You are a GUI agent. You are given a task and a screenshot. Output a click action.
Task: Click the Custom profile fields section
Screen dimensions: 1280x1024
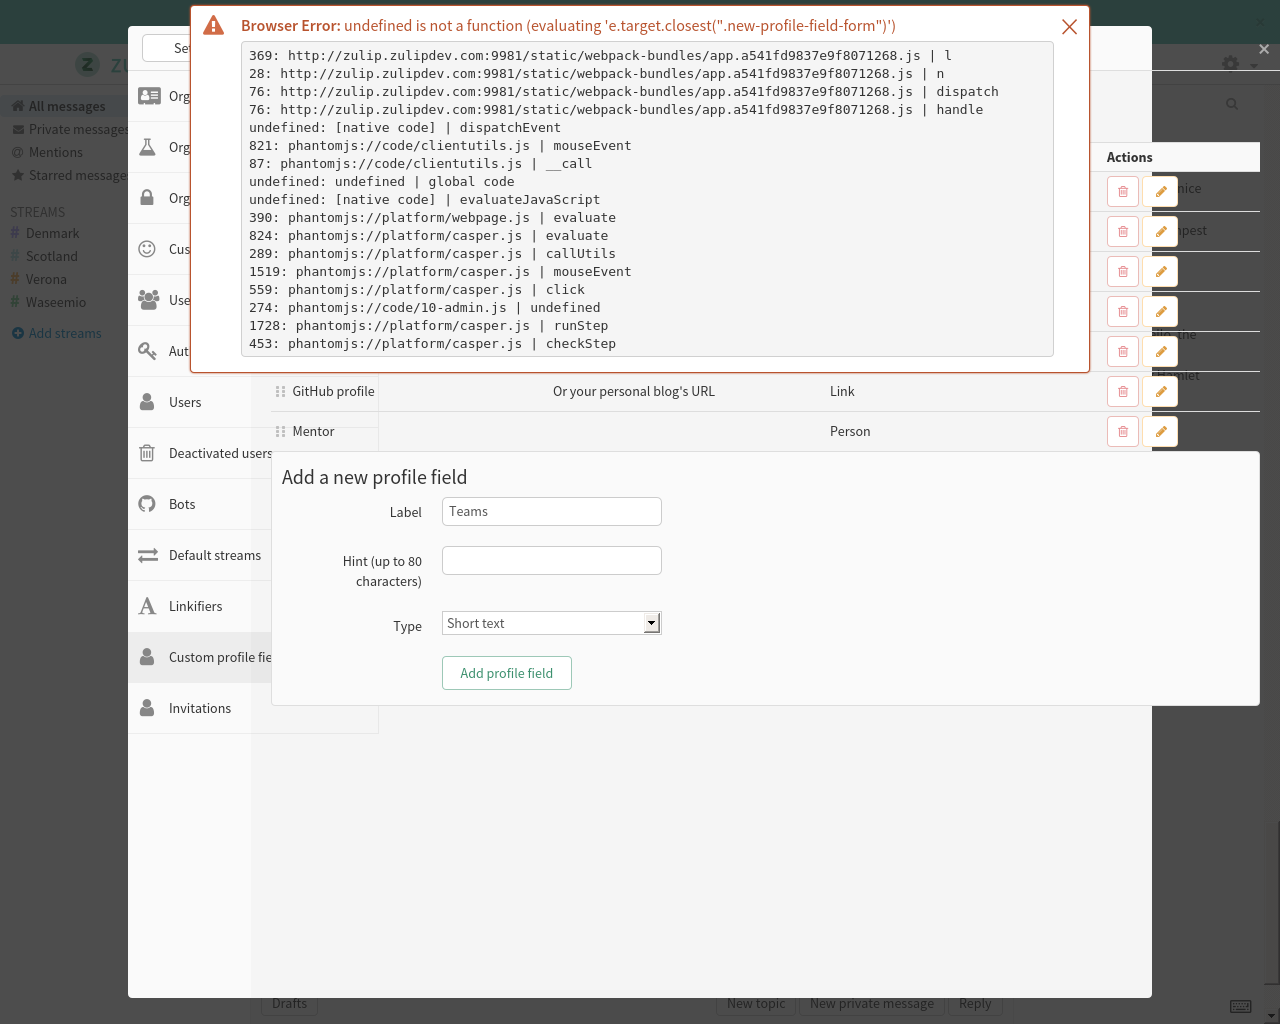(220, 657)
